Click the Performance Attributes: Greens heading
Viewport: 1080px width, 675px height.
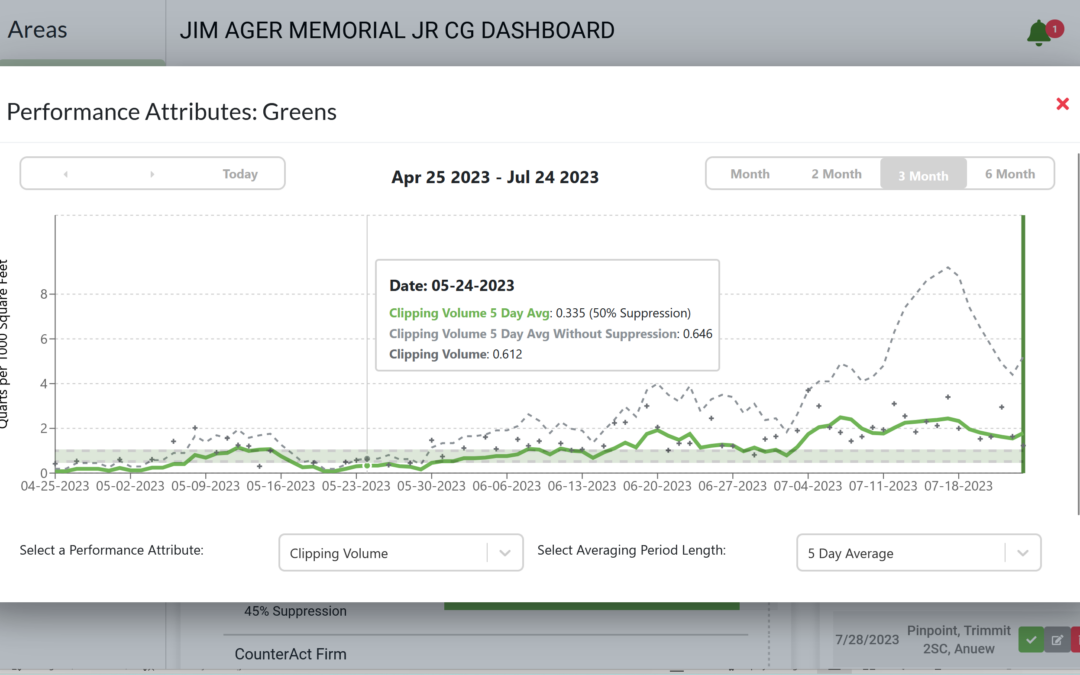[x=172, y=112]
